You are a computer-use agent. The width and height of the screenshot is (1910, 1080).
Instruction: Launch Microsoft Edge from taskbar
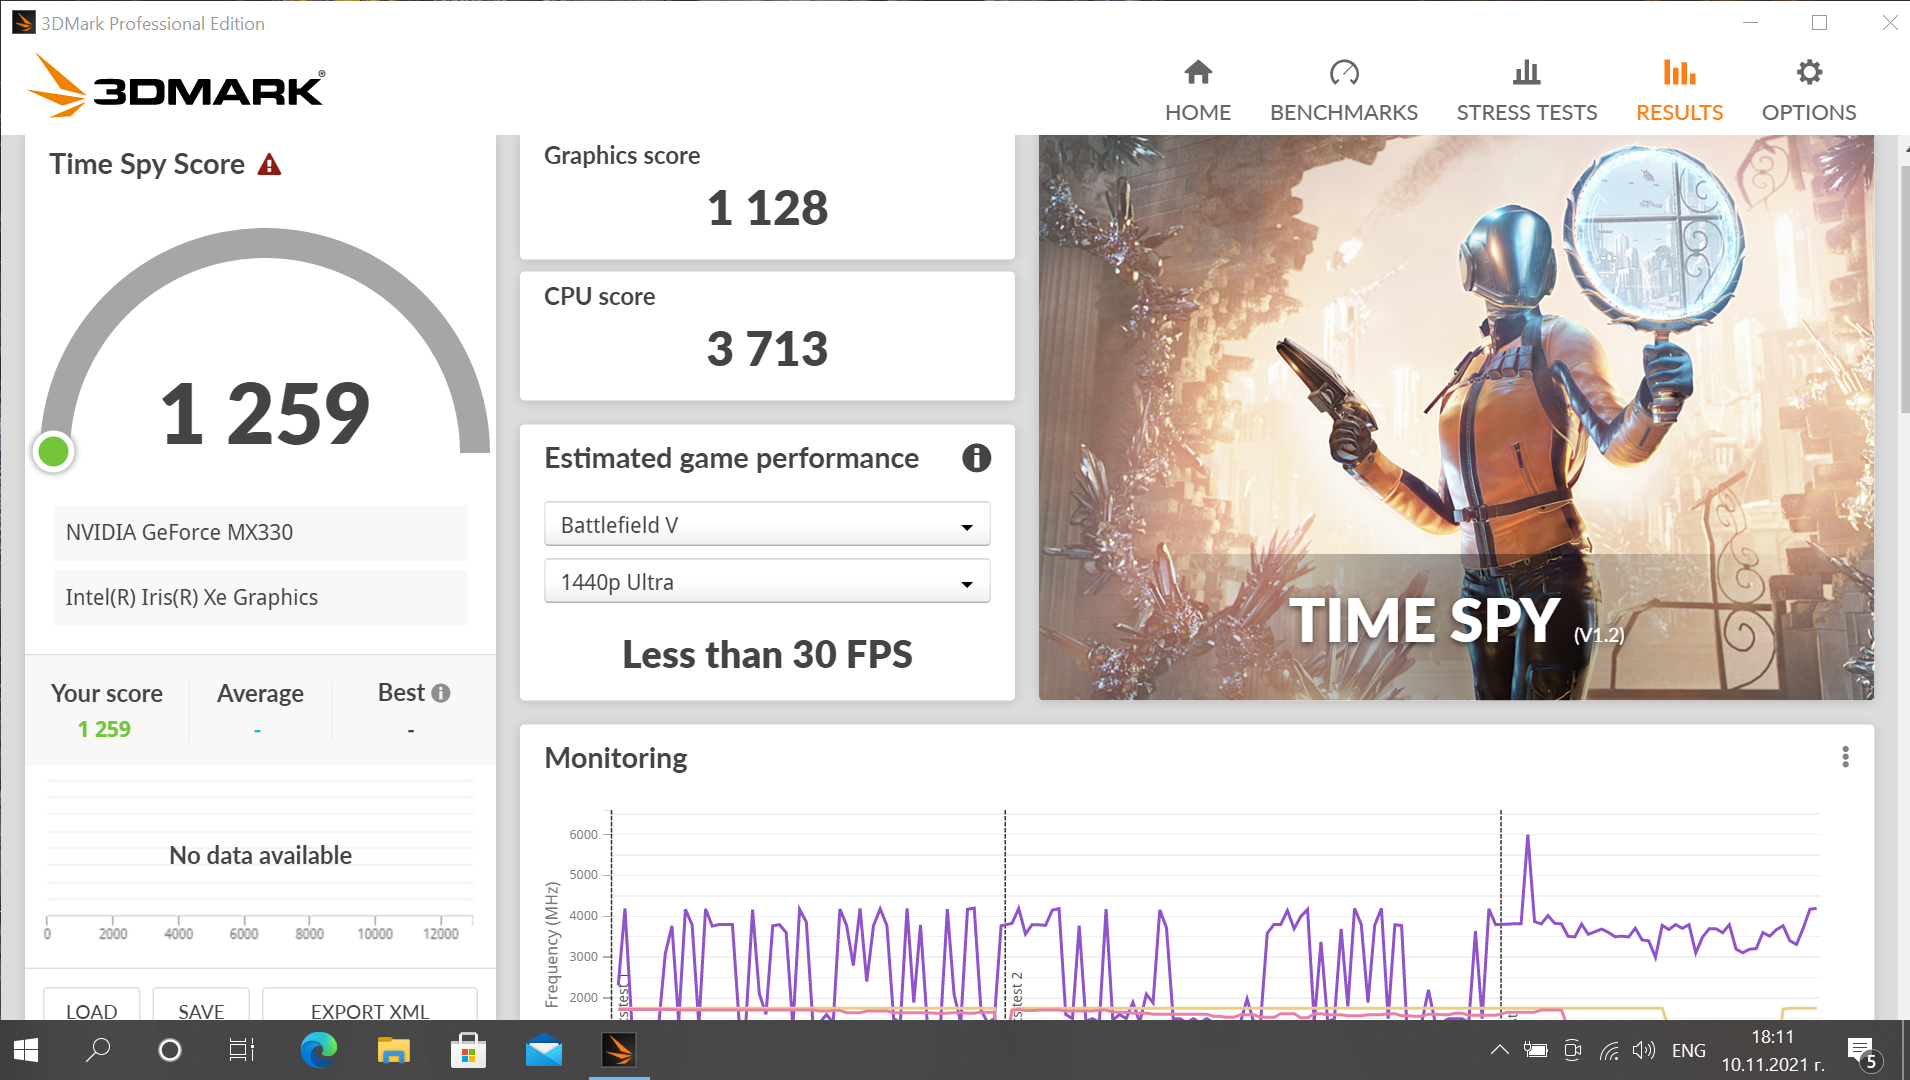(x=319, y=1050)
